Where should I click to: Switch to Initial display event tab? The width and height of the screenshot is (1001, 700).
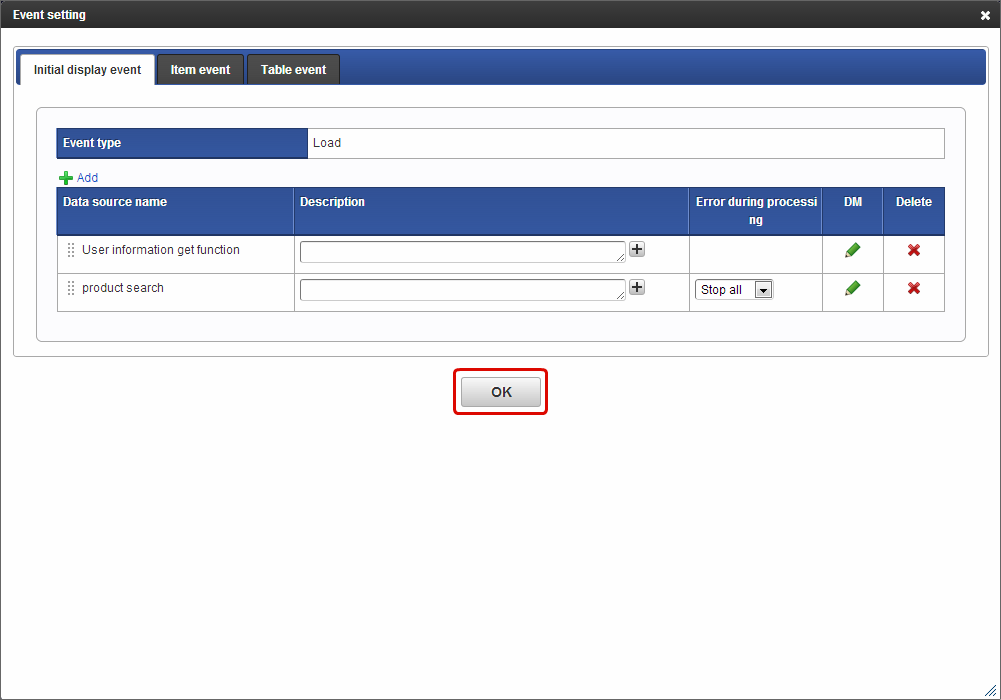[x=87, y=70]
